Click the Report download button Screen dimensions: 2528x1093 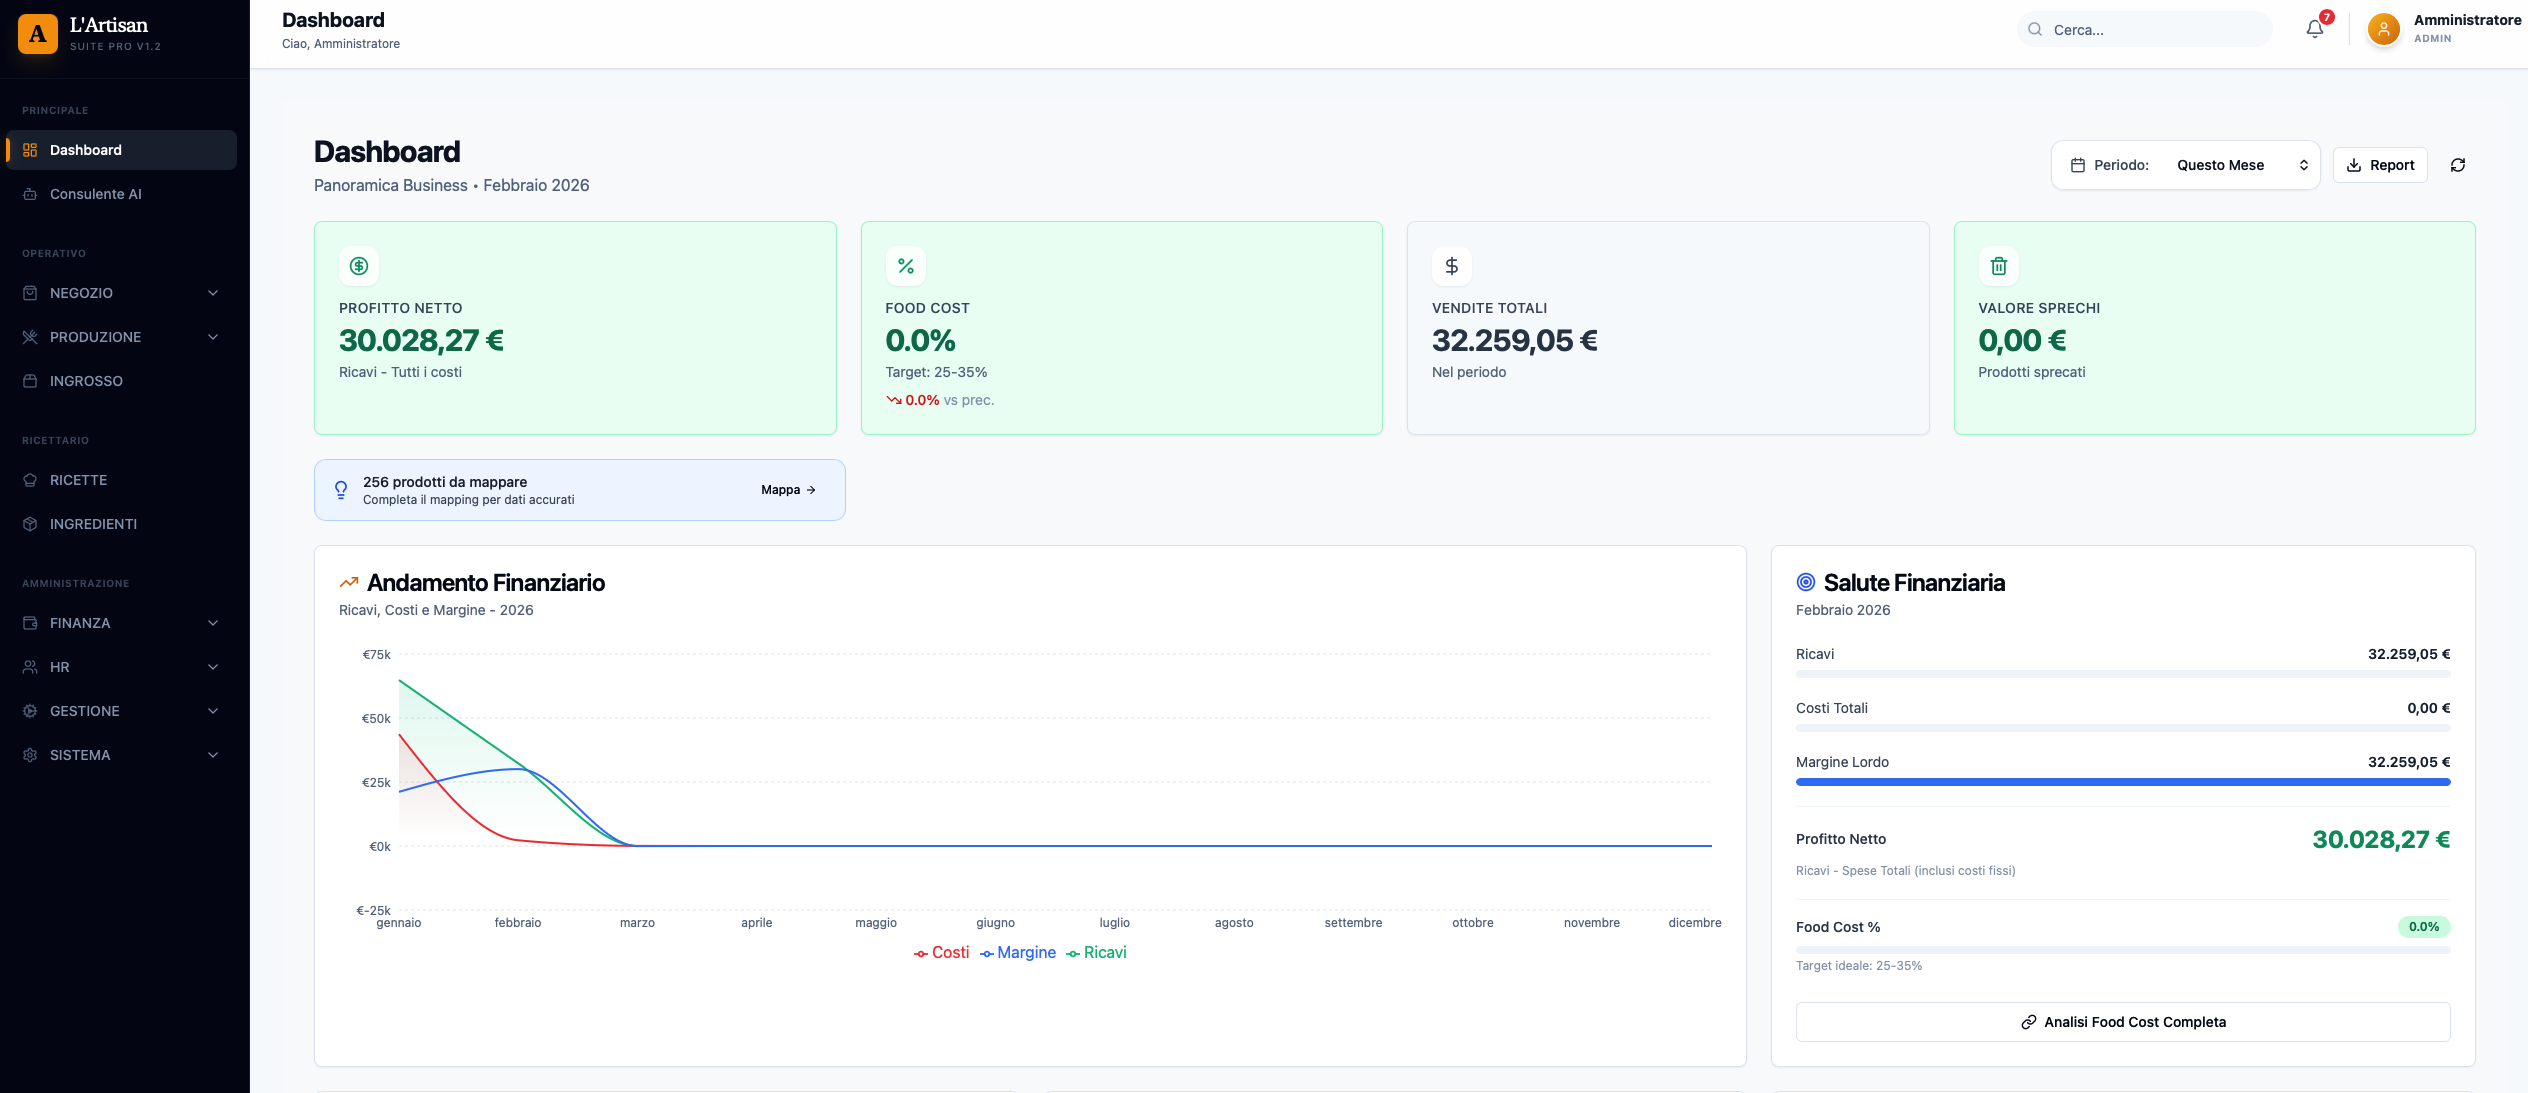2379,165
